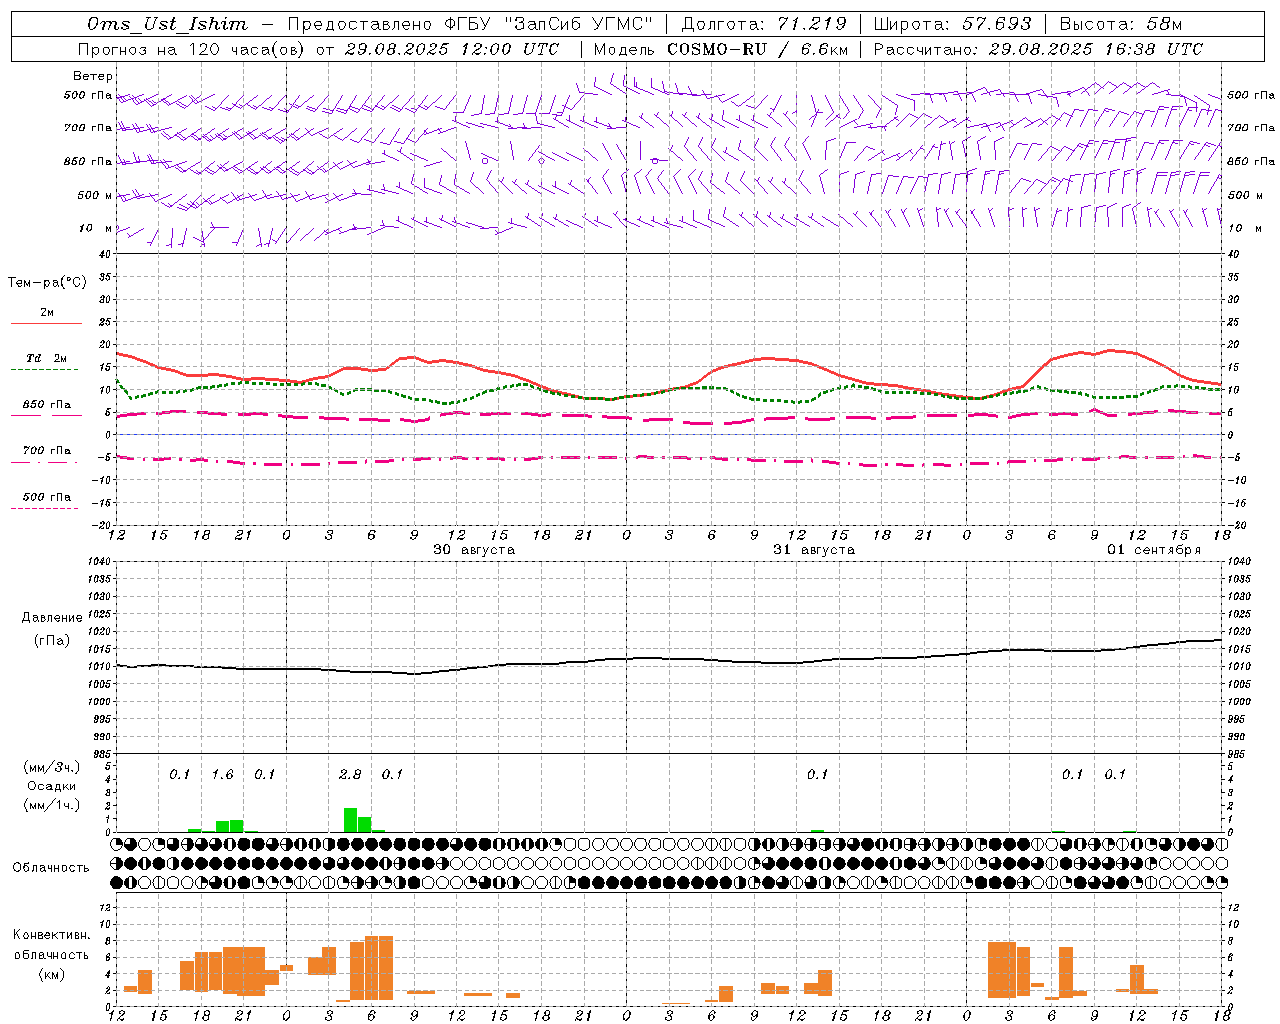Viewport: 1280px width, 1024px height.
Task: Click the tallest green precipitation bar near 2.8
Action: [x=351, y=820]
